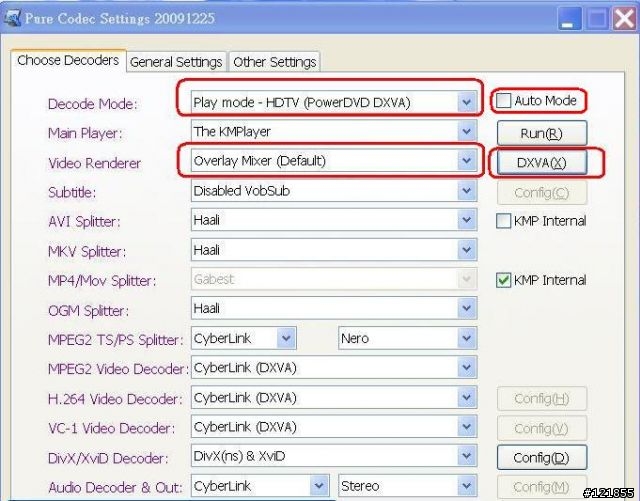Switch to the General Settings tab
This screenshot has height=501, width=640.
176,62
